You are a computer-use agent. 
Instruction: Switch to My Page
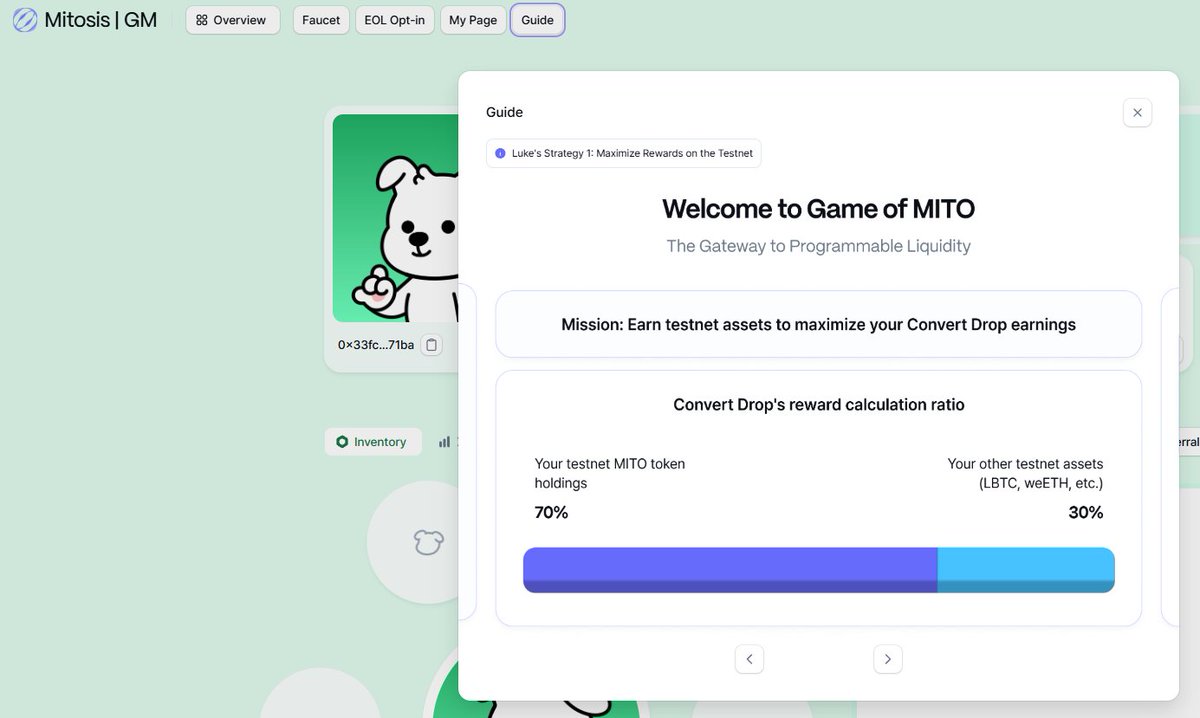click(x=473, y=20)
